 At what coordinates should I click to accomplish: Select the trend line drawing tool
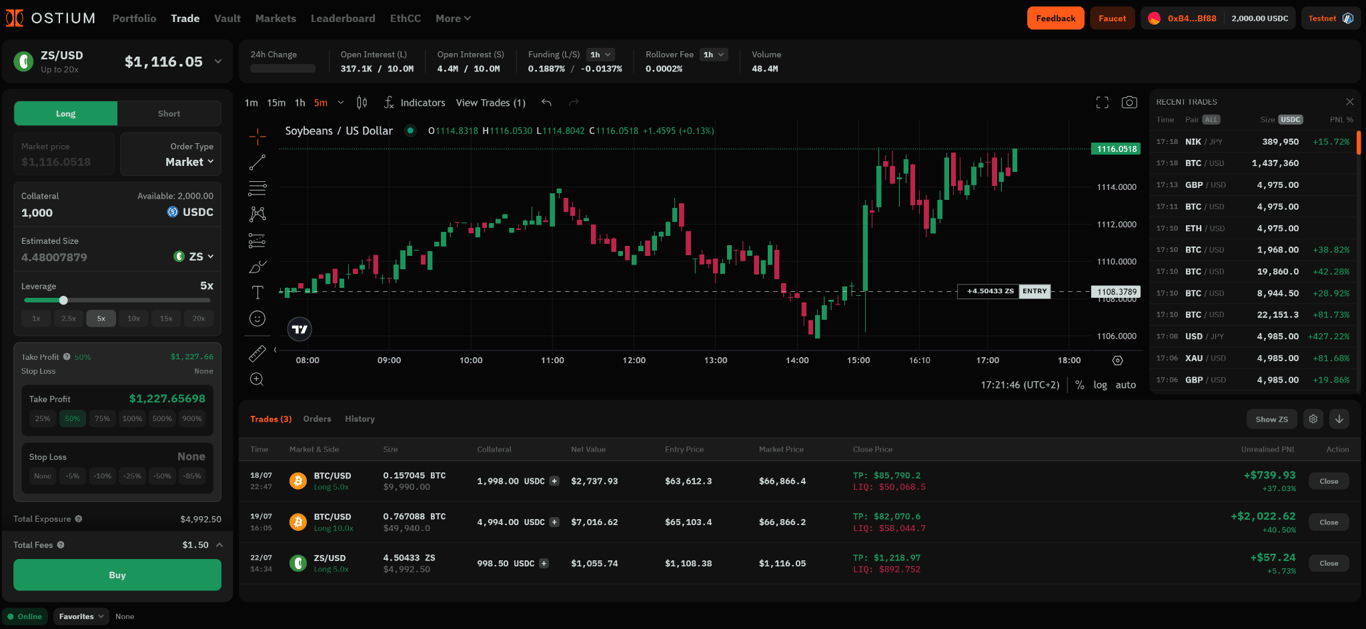point(258,162)
